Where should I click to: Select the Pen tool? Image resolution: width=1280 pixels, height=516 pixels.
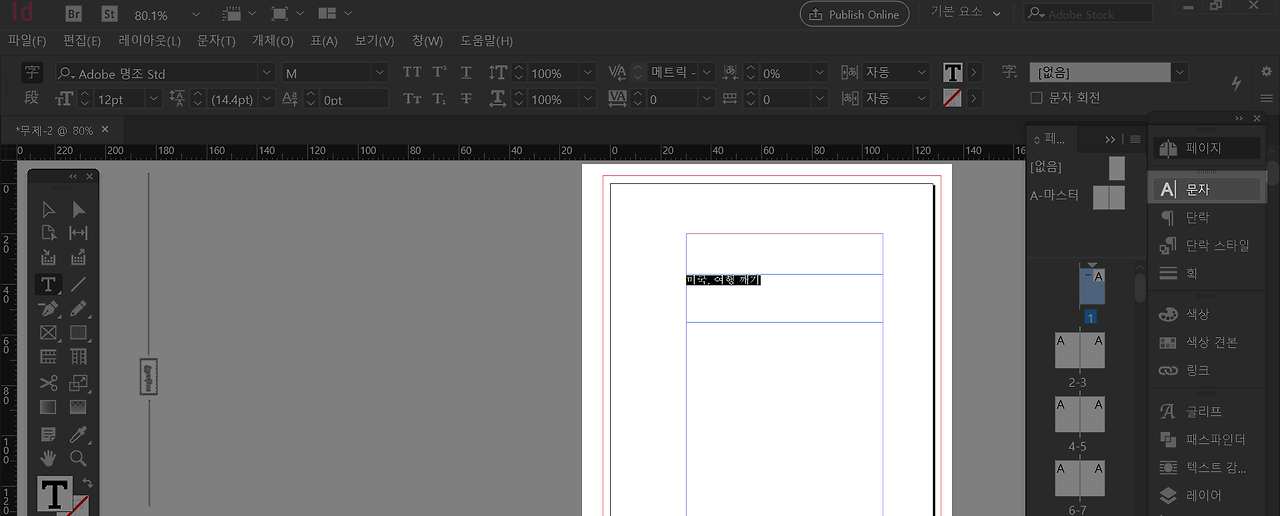48,309
